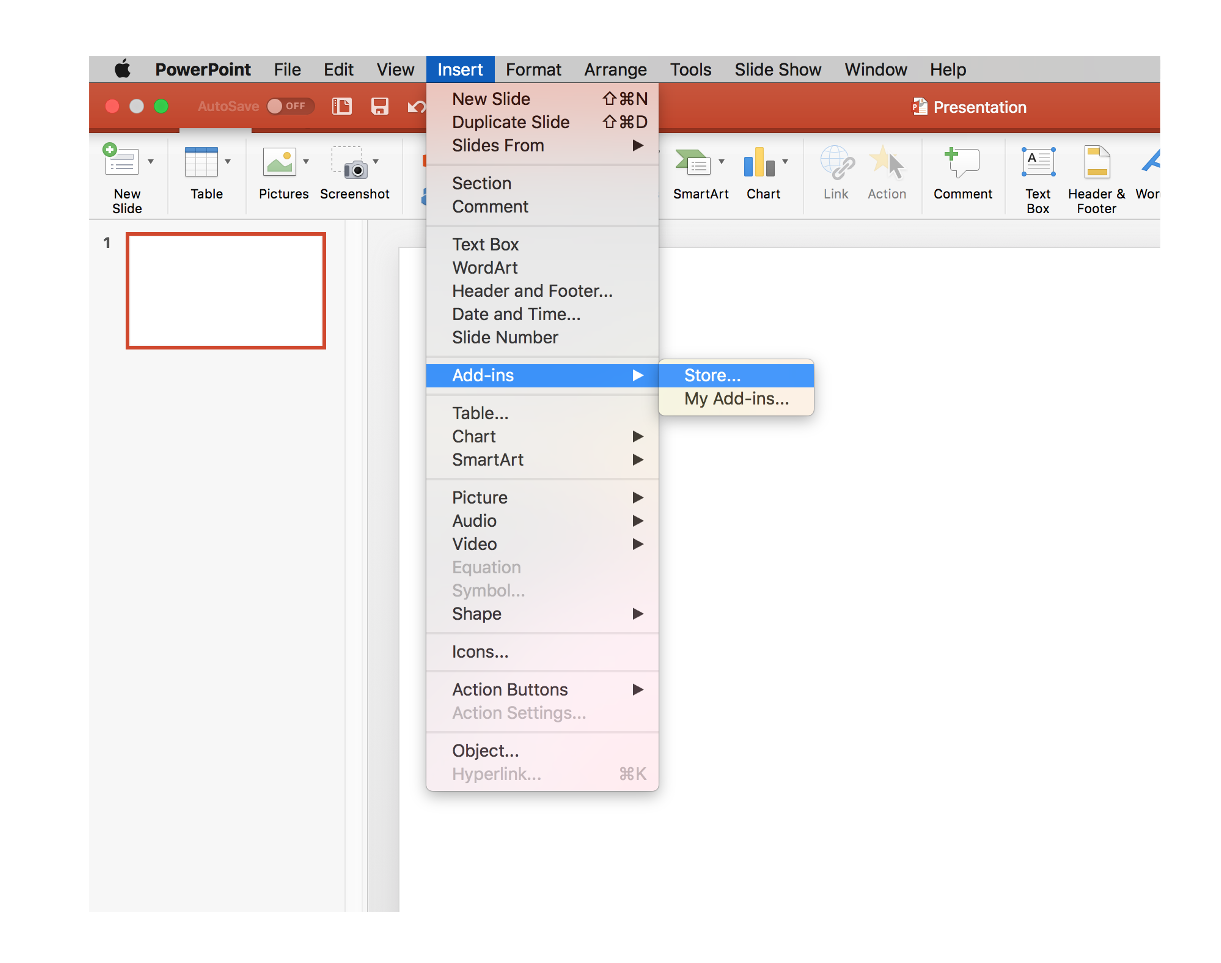Click the Link globe icon in the toolbar

[x=836, y=162]
